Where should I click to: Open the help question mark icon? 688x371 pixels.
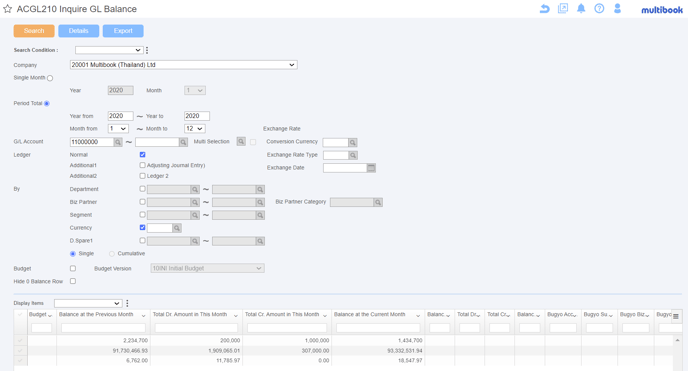[x=599, y=8]
